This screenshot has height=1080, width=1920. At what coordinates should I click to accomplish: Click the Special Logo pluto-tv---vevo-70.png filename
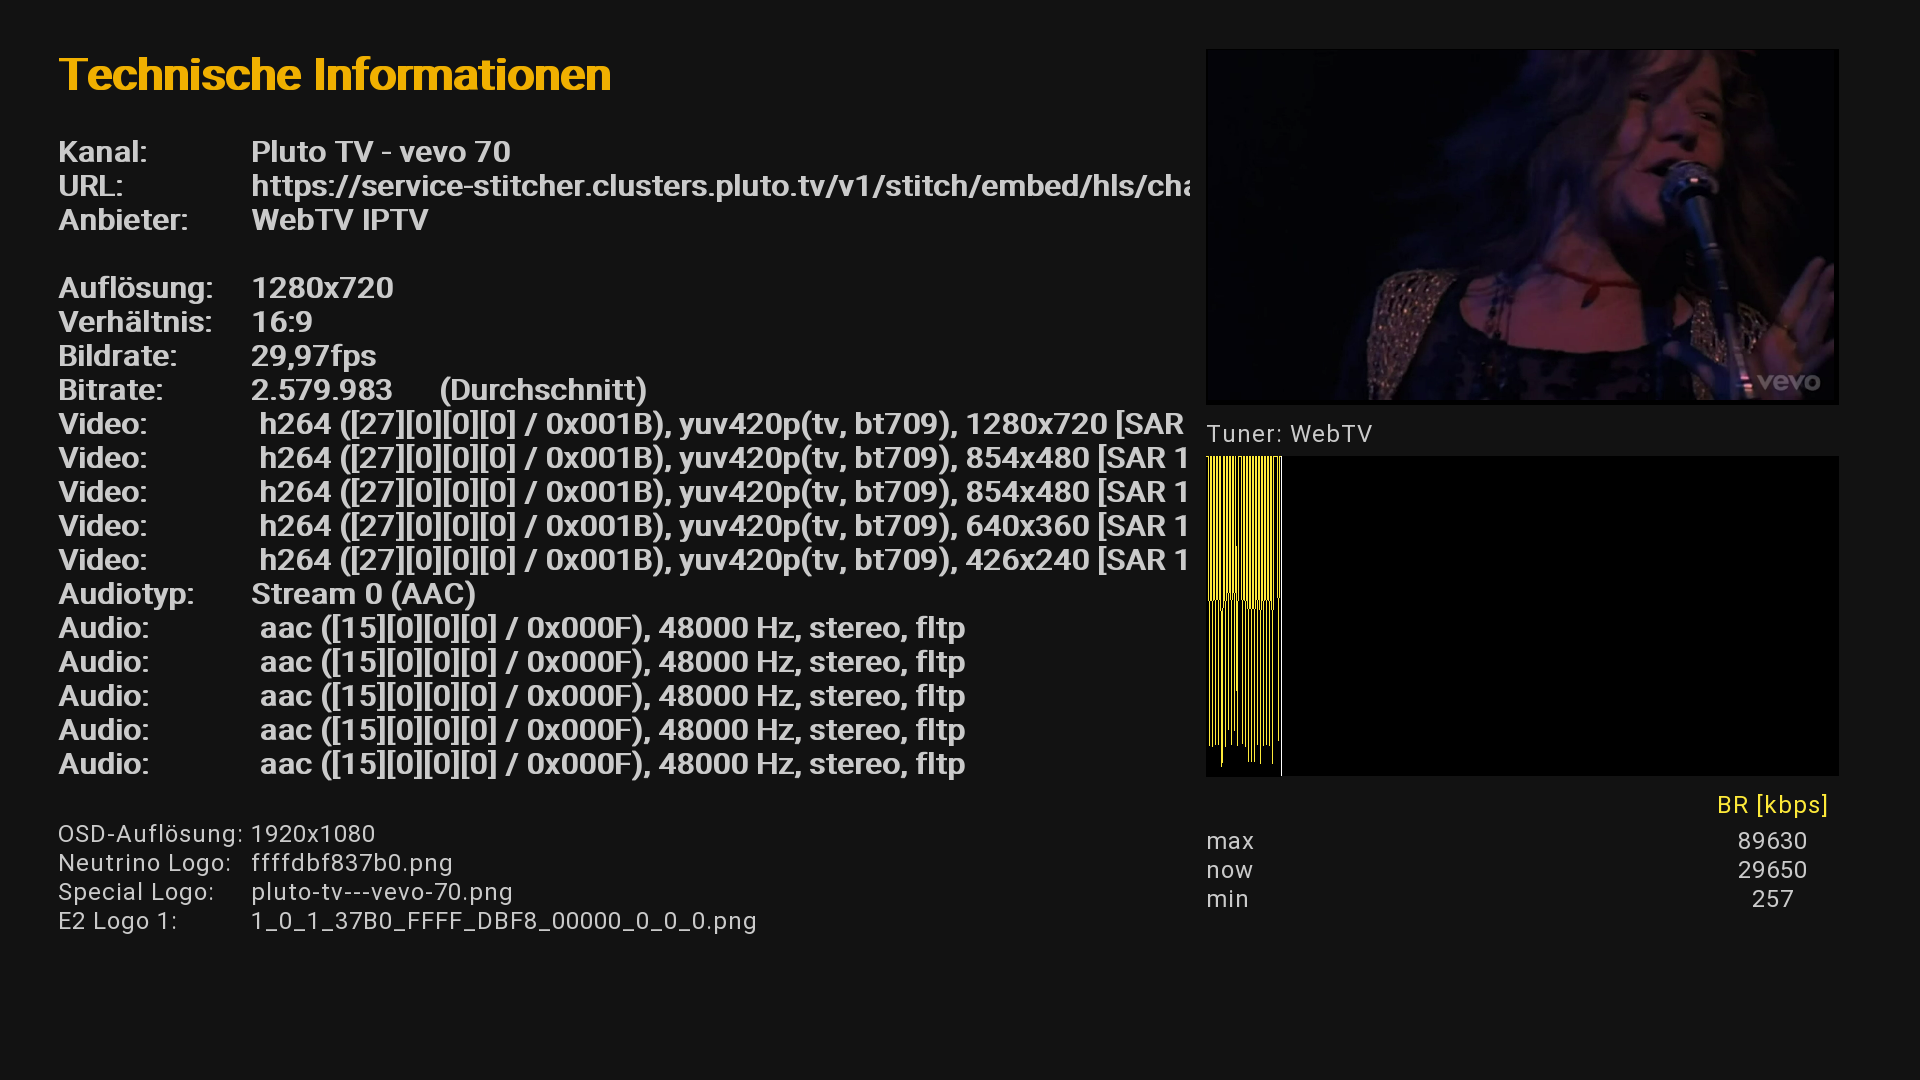pyautogui.click(x=381, y=892)
